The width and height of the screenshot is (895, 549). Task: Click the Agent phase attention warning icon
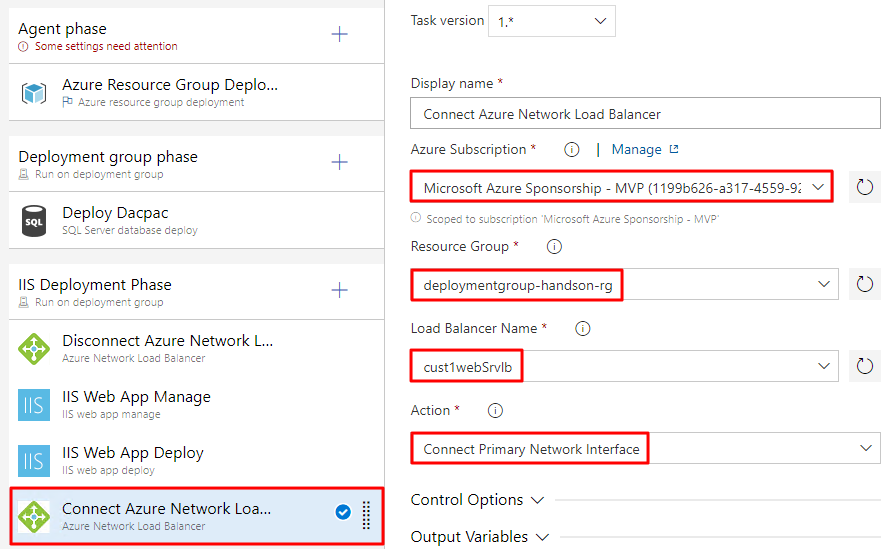point(23,46)
